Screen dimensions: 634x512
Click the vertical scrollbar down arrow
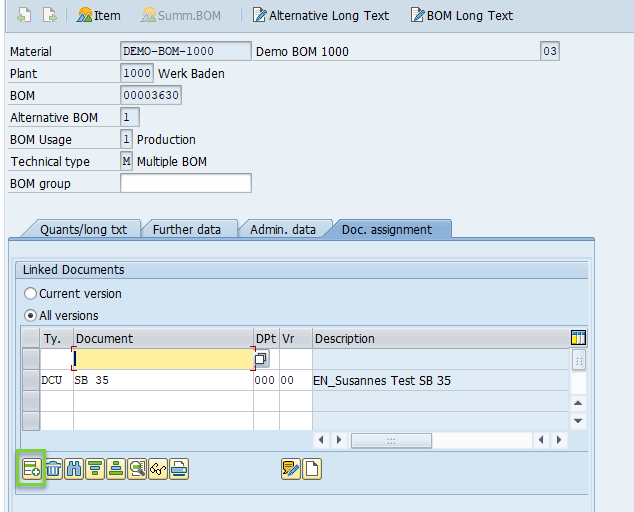578,421
